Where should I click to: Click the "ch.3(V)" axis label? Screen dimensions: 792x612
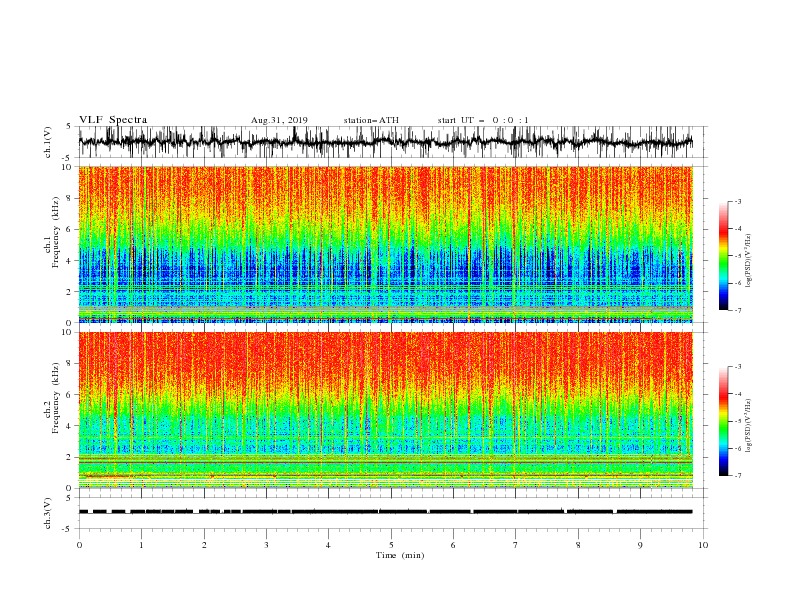tap(48, 513)
